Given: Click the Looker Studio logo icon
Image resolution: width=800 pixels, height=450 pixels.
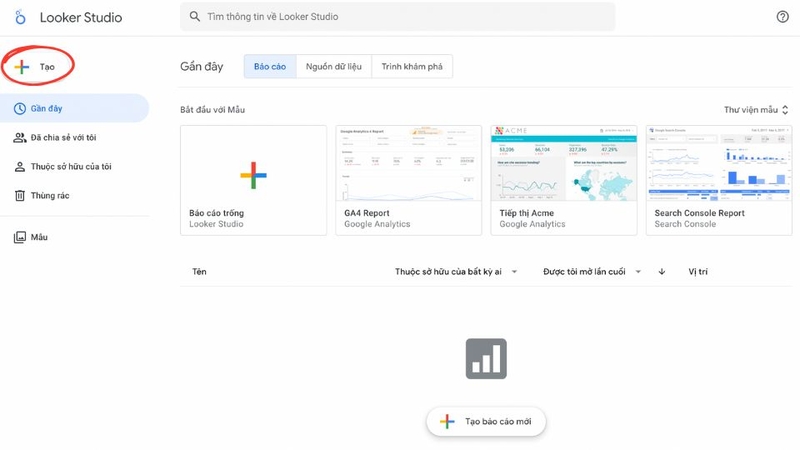Looking at the screenshot, I should [20, 17].
